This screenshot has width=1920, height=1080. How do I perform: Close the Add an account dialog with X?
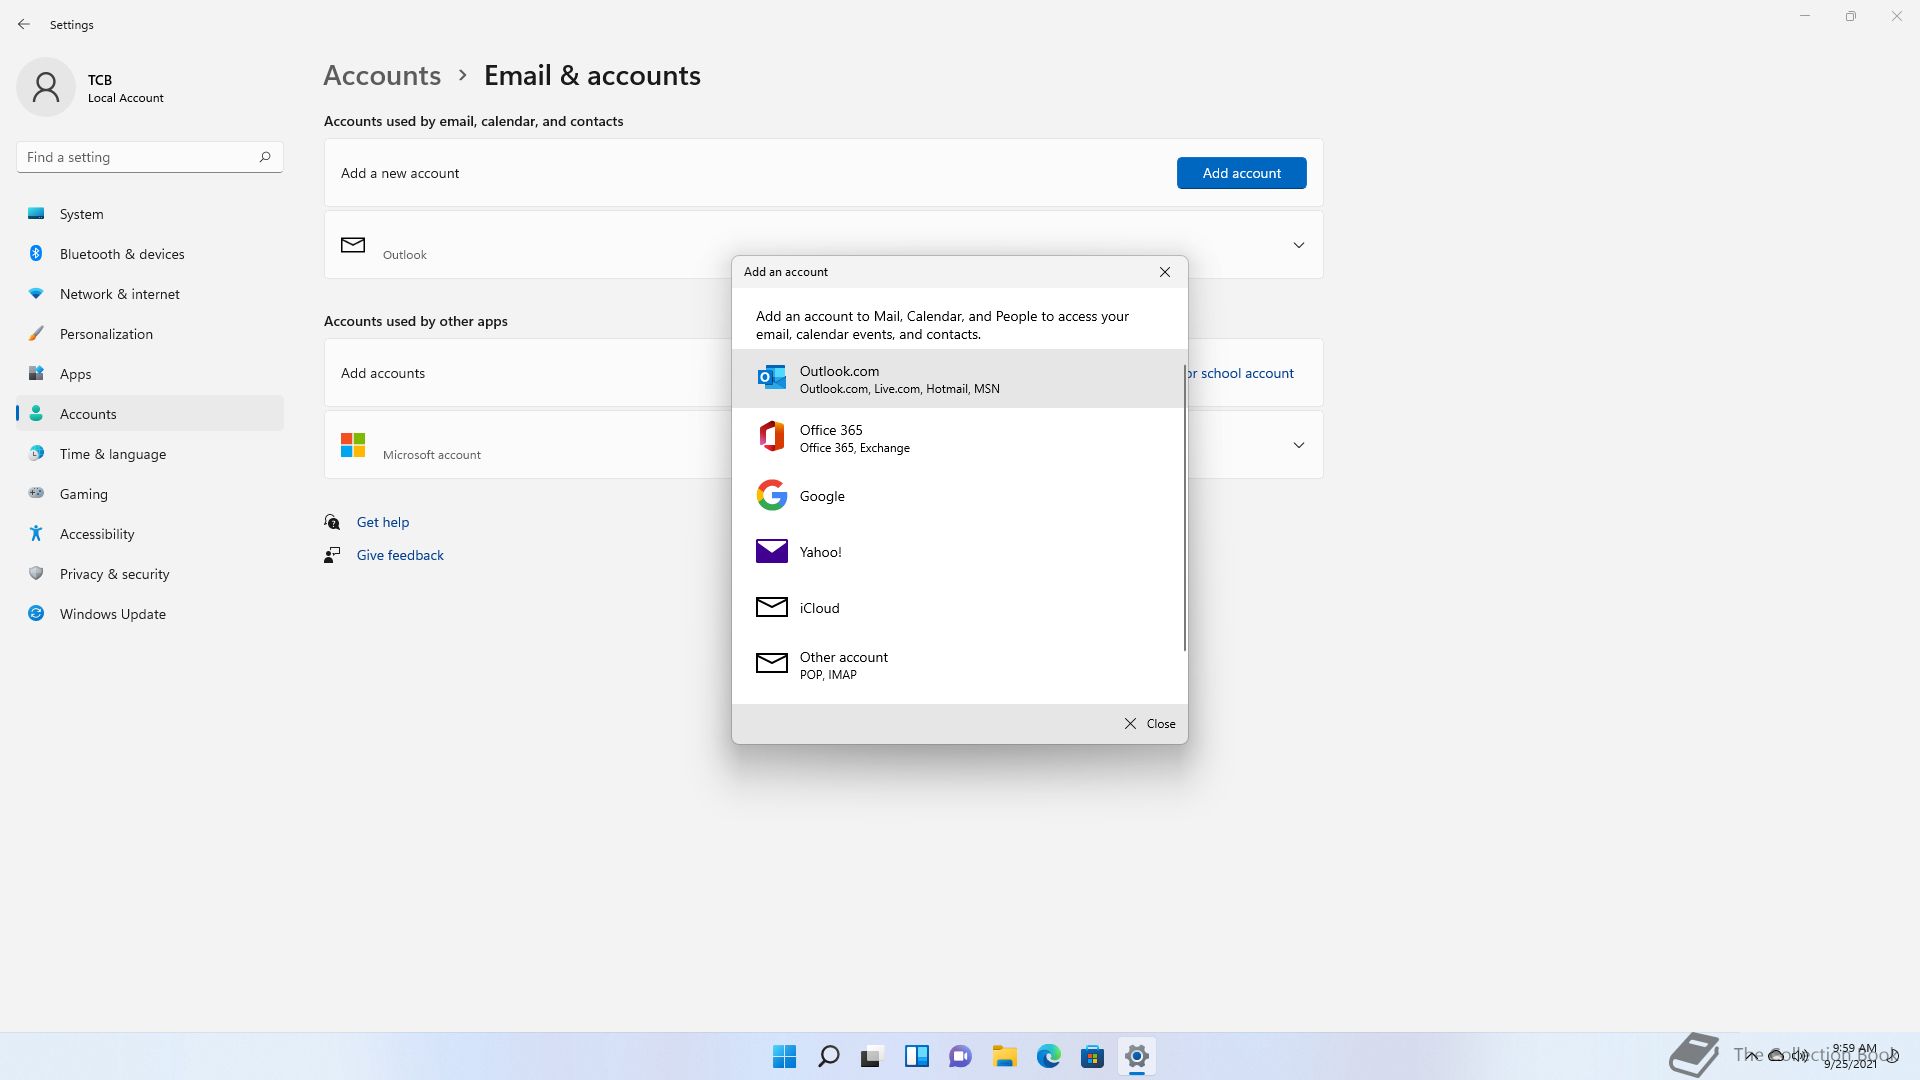pyautogui.click(x=1165, y=272)
